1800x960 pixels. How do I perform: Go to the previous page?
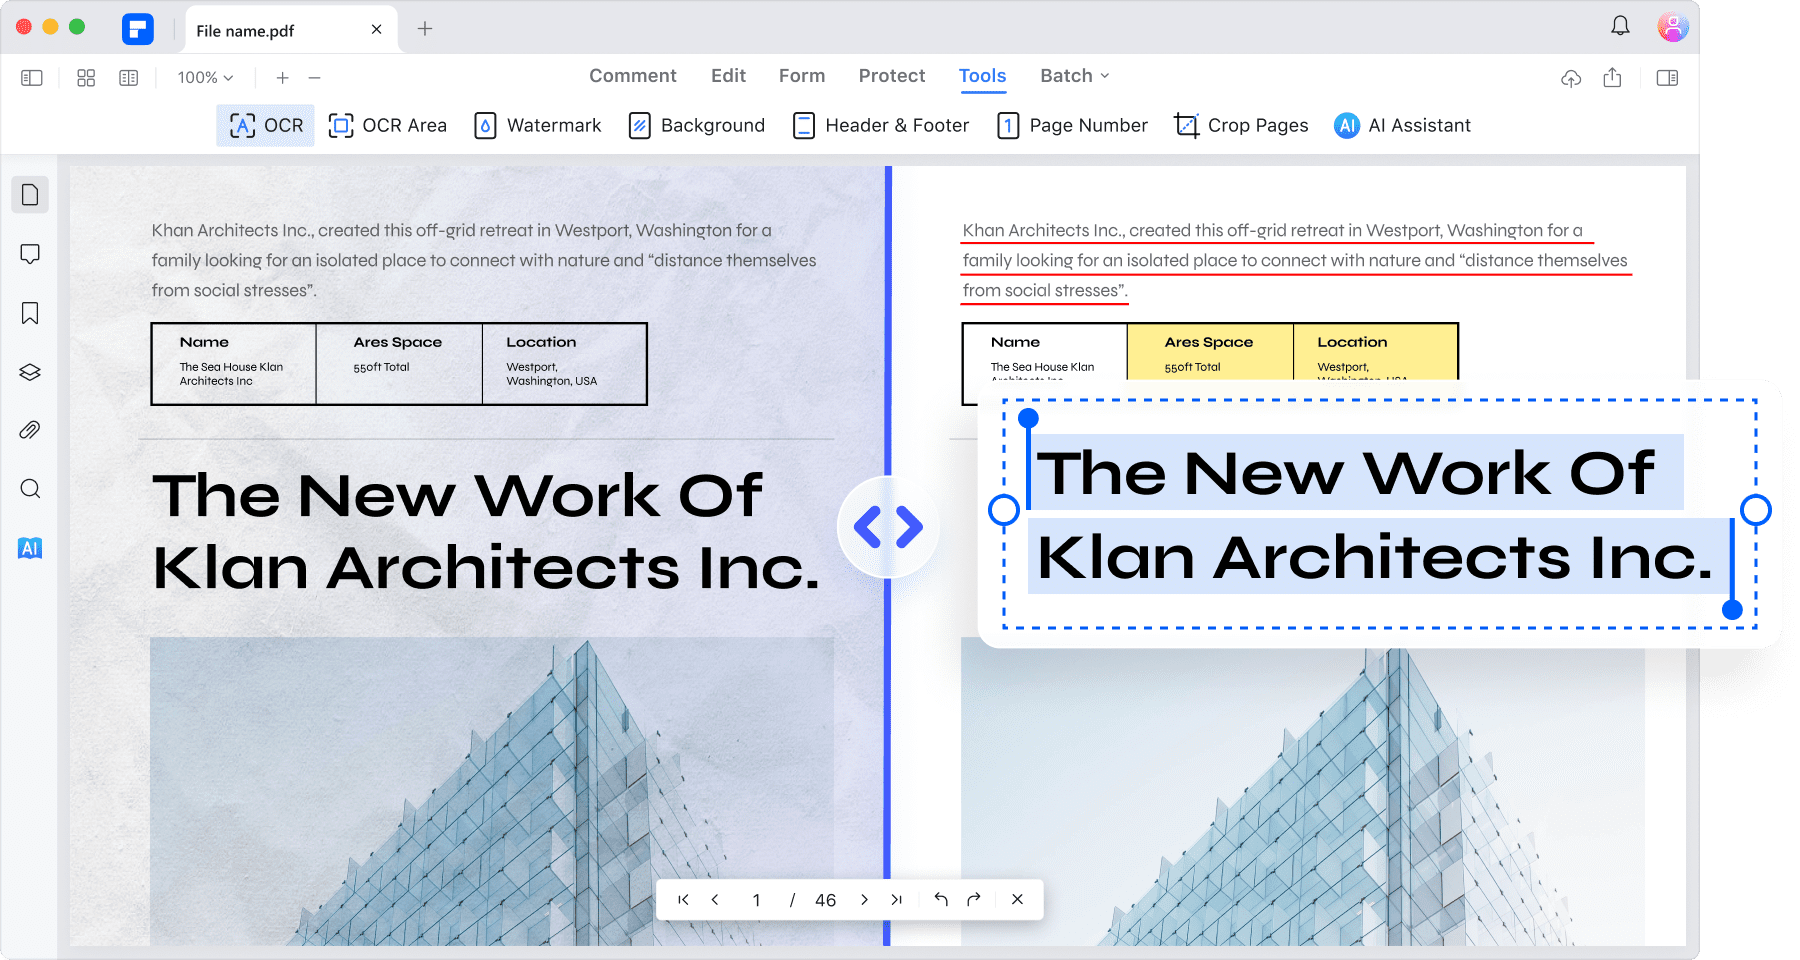point(715,900)
